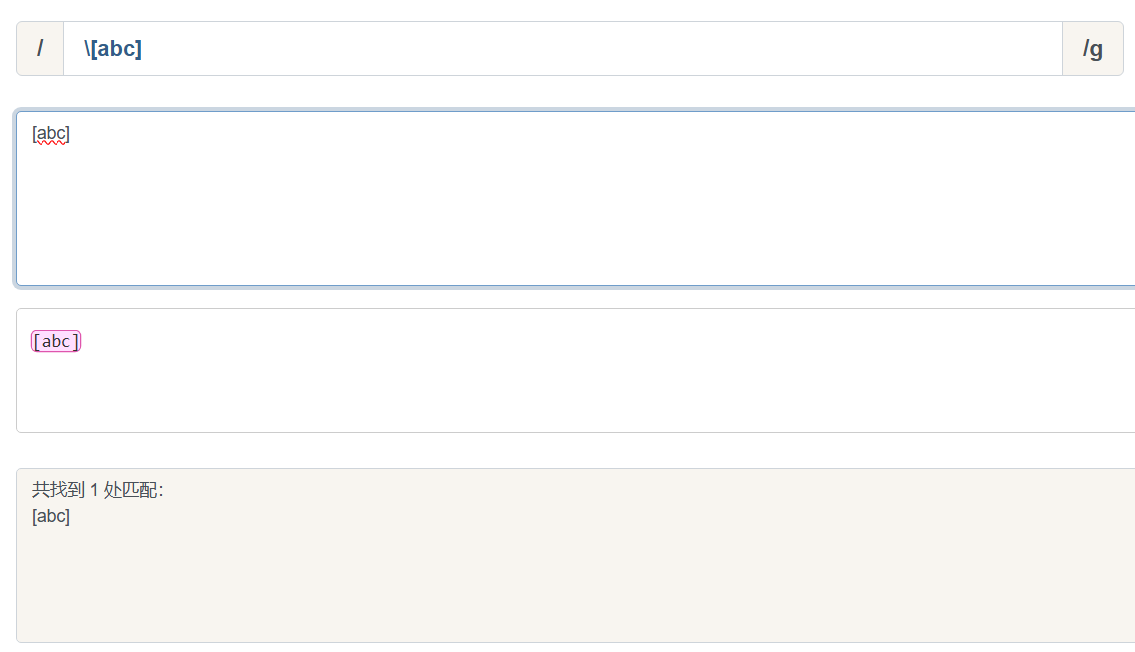The width and height of the screenshot is (1135, 652).
Task: Click "[abc]" in the match results list
Action: pos(51,517)
